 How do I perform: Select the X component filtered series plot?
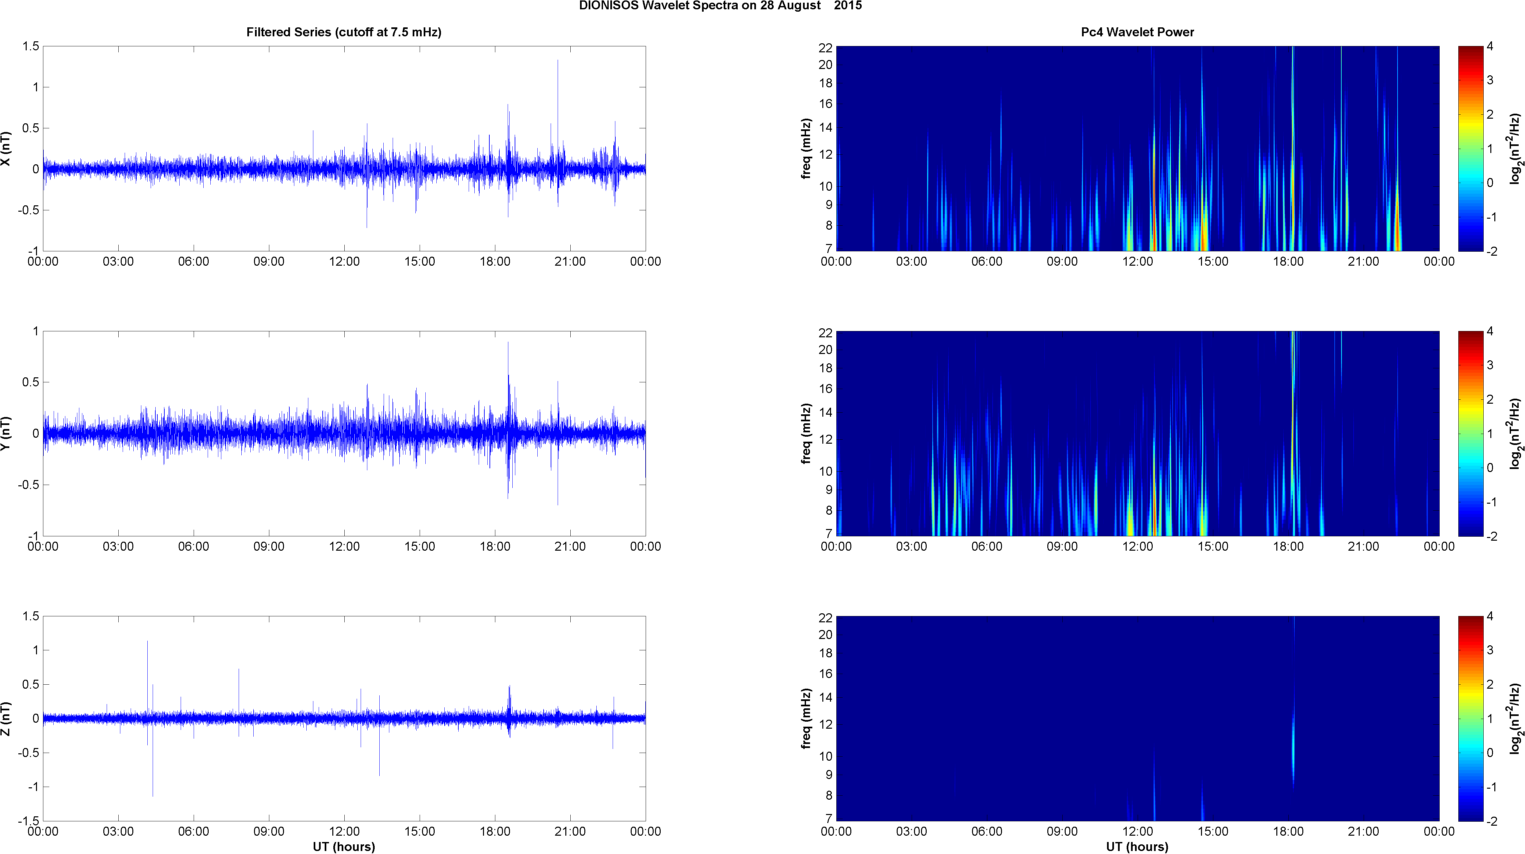click(x=344, y=148)
